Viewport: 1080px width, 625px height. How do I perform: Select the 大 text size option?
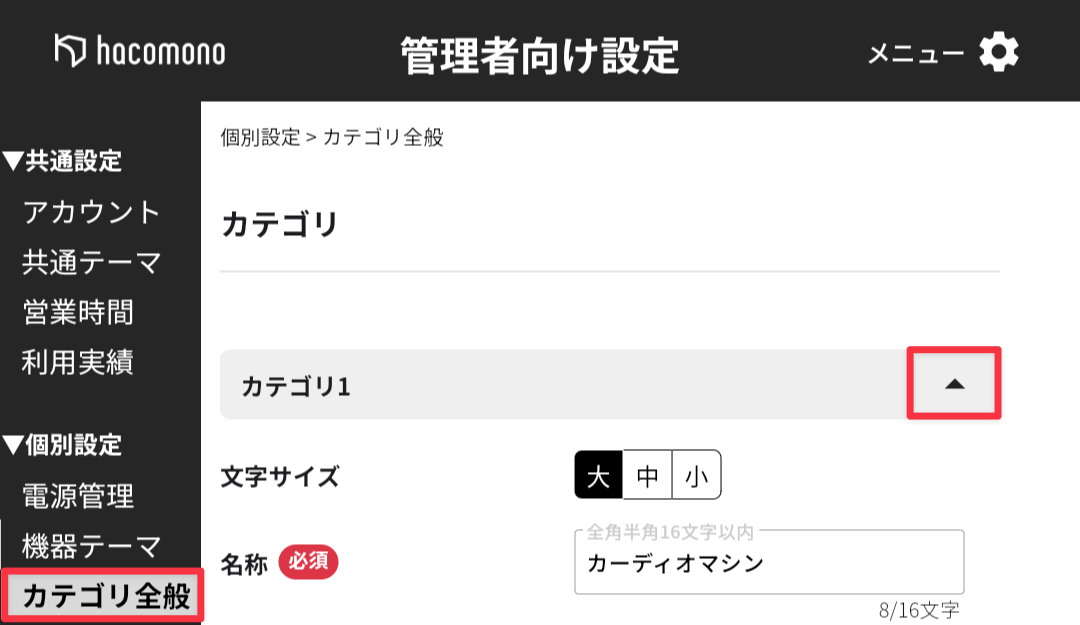pyautogui.click(x=598, y=475)
